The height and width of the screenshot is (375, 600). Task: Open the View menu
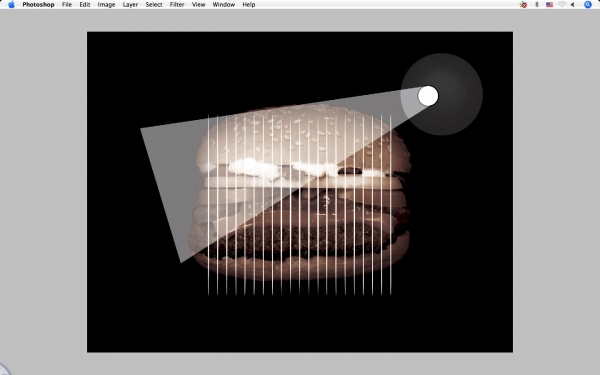(x=198, y=5)
